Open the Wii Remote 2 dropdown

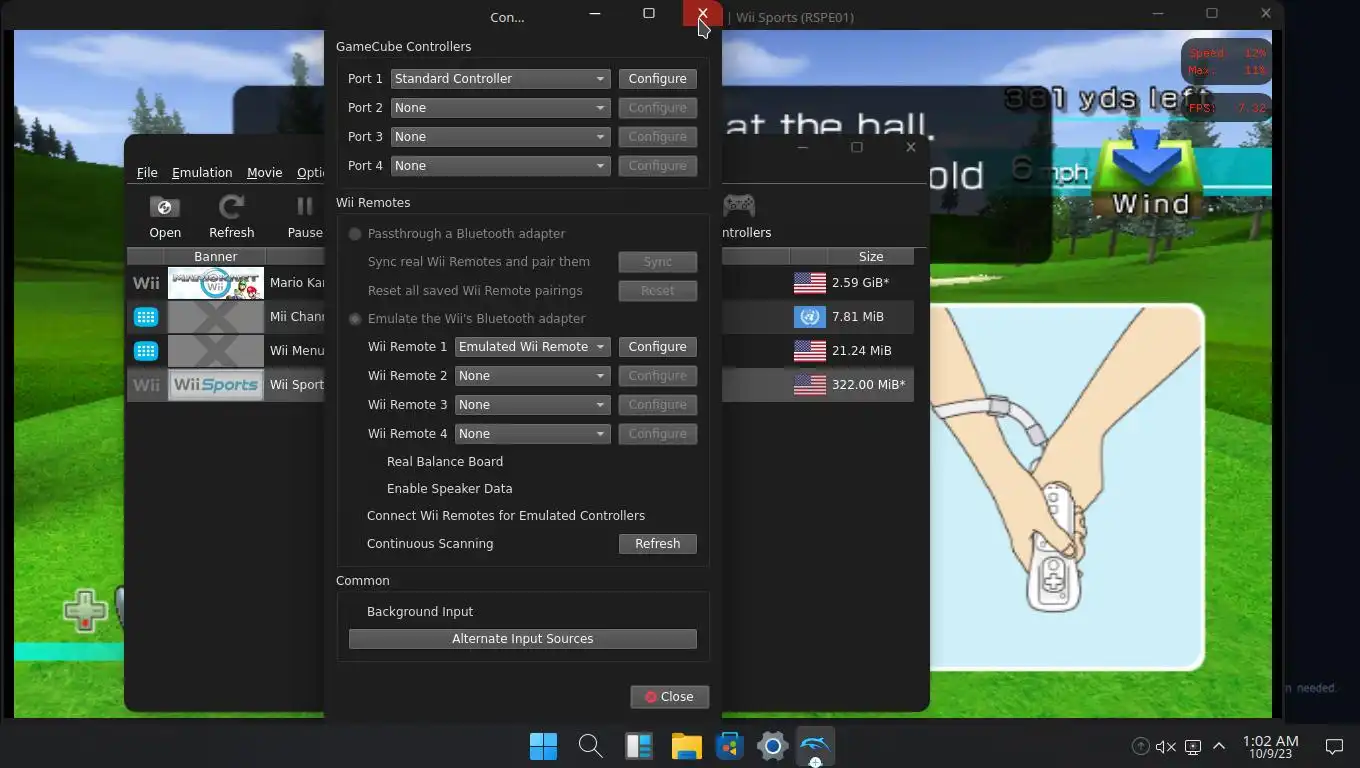tap(533, 376)
